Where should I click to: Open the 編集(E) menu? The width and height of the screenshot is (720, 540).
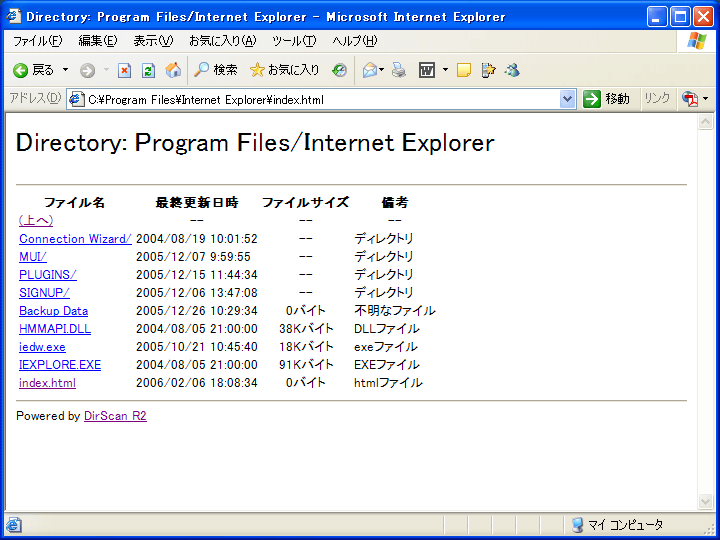(x=98, y=41)
